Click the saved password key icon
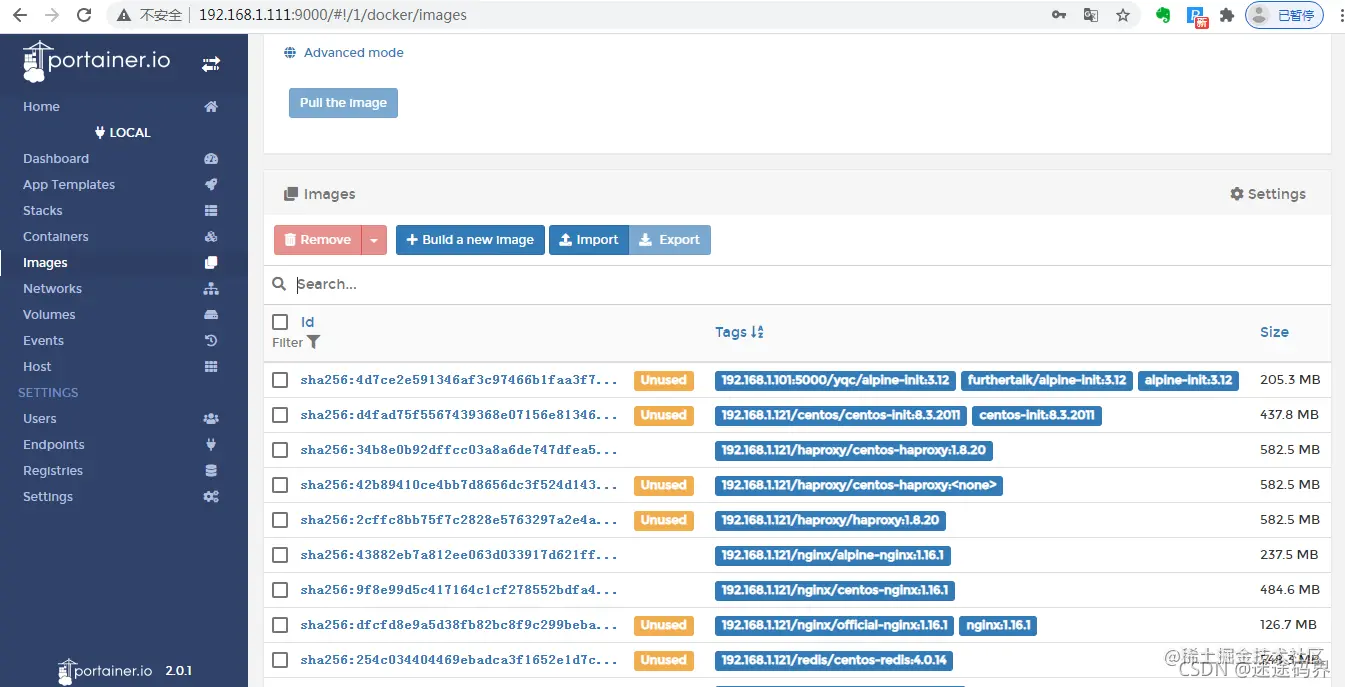The image size is (1345, 687). (x=1059, y=15)
